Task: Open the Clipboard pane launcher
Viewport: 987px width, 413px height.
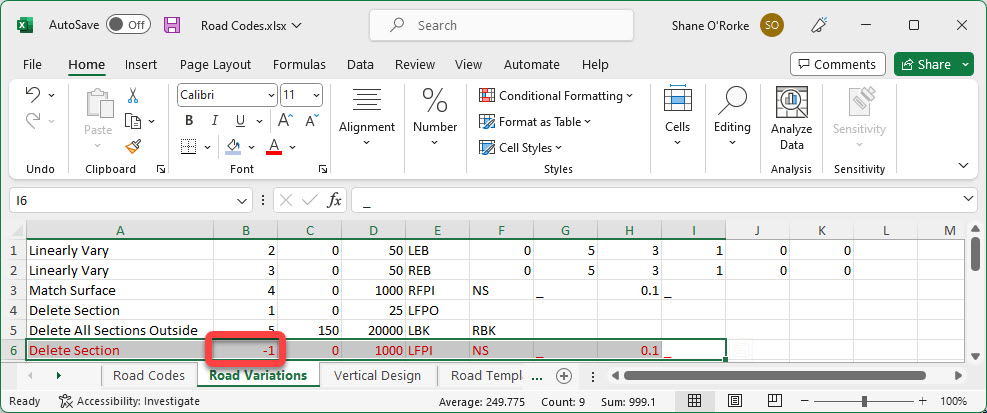Action: tap(161, 169)
